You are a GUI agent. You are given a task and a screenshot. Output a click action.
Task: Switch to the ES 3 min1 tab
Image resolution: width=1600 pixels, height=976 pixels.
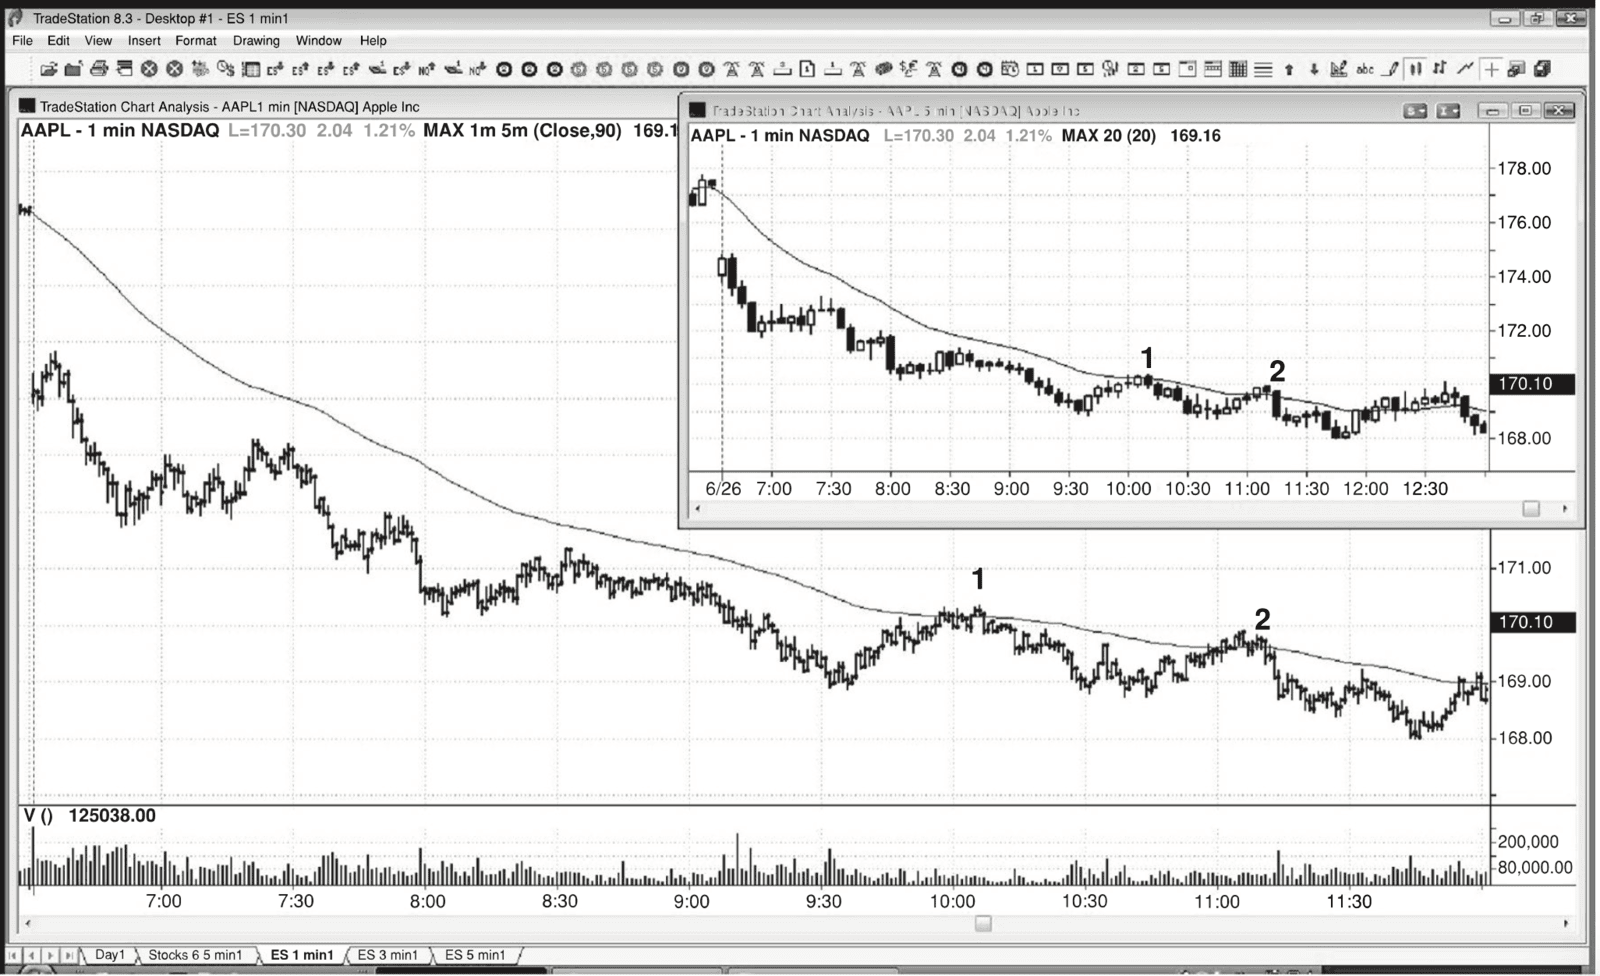point(388,955)
